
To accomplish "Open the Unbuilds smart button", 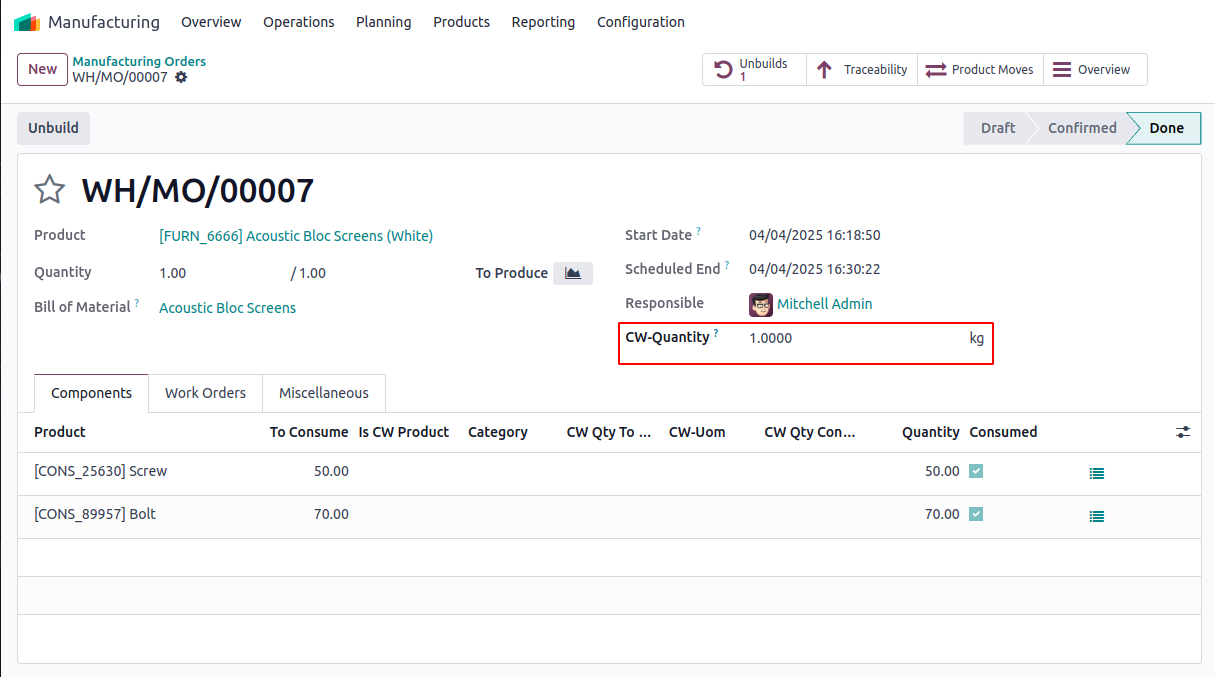I will [x=754, y=70].
